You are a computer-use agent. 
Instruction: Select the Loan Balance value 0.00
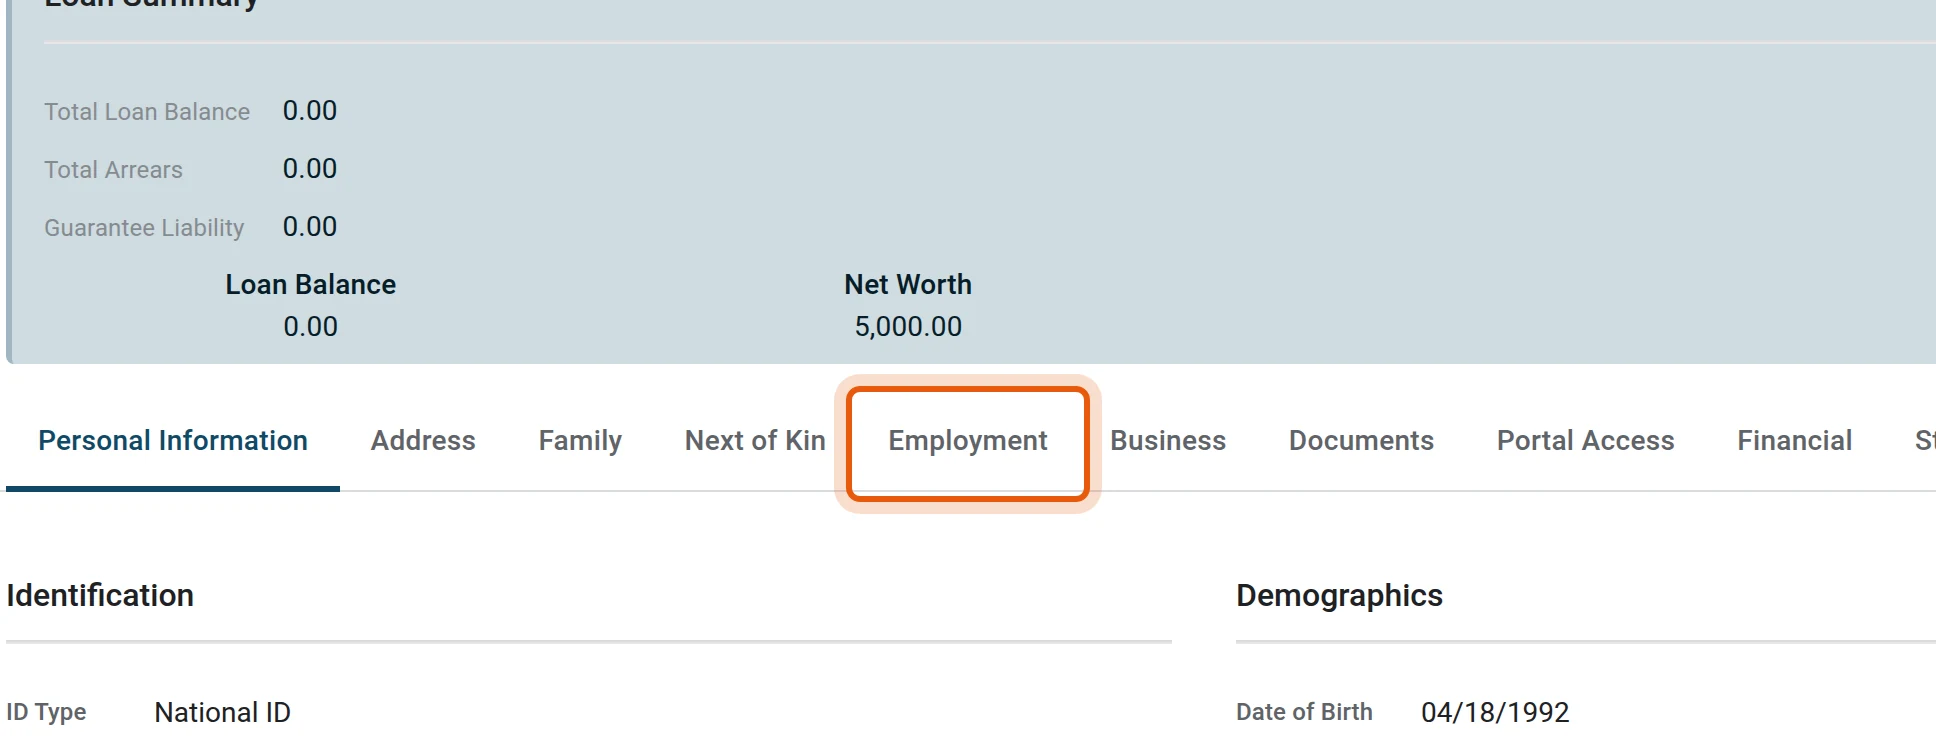pyautogui.click(x=311, y=327)
